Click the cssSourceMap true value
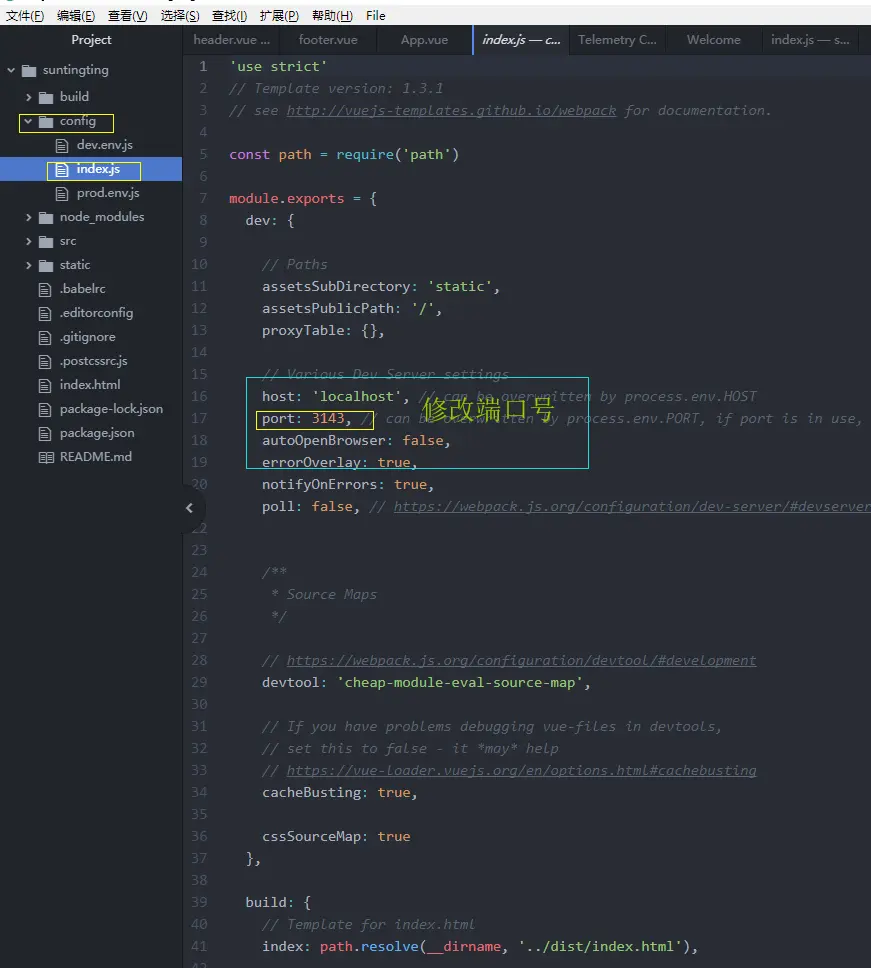871x968 pixels. 394,837
